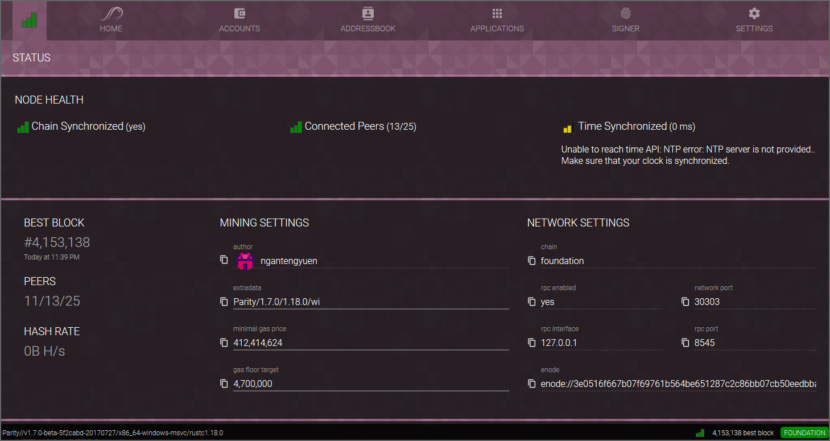Click the MINING SETTINGS heading
Viewport: 830px width, 441px height.
coord(264,223)
